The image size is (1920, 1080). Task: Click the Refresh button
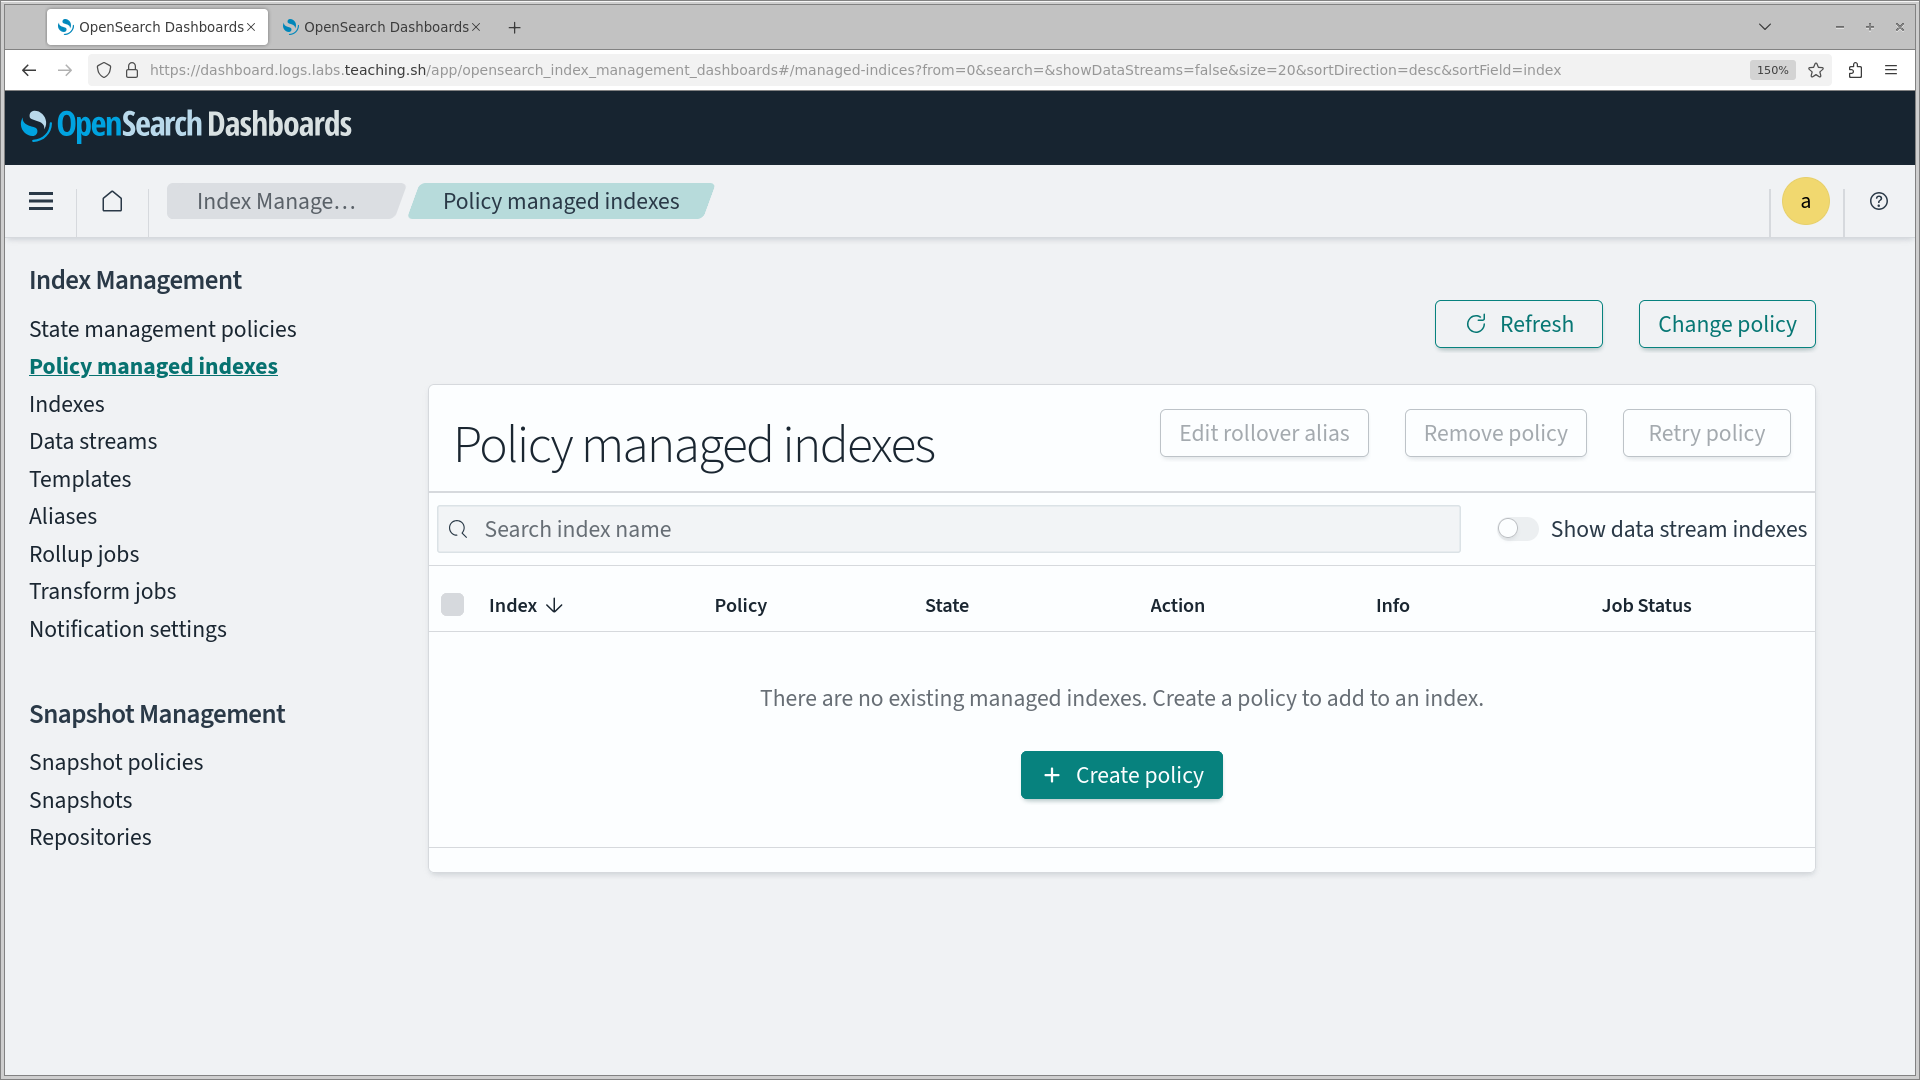[1518, 324]
